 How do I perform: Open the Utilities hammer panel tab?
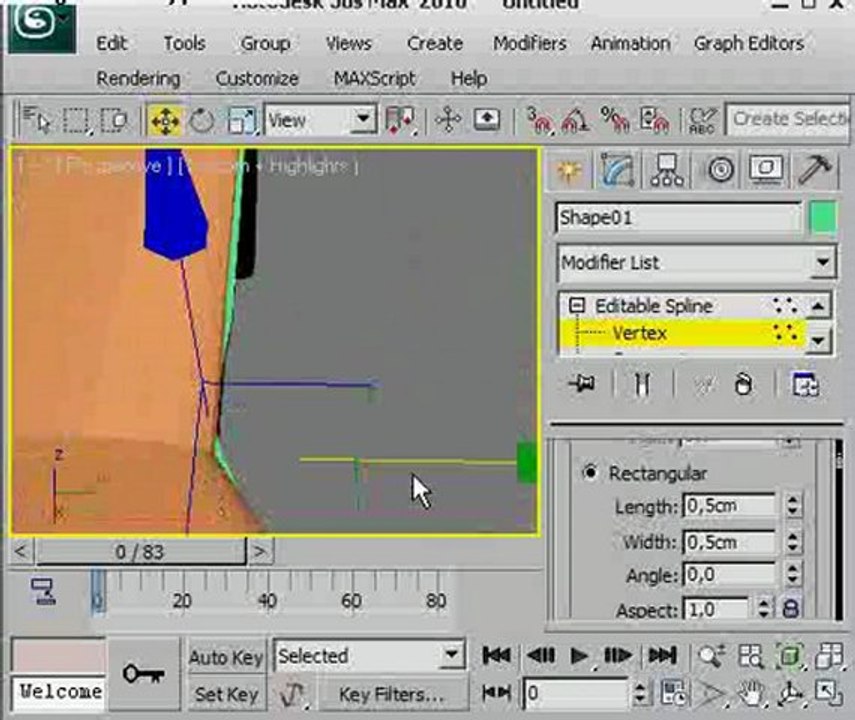point(816,171)
